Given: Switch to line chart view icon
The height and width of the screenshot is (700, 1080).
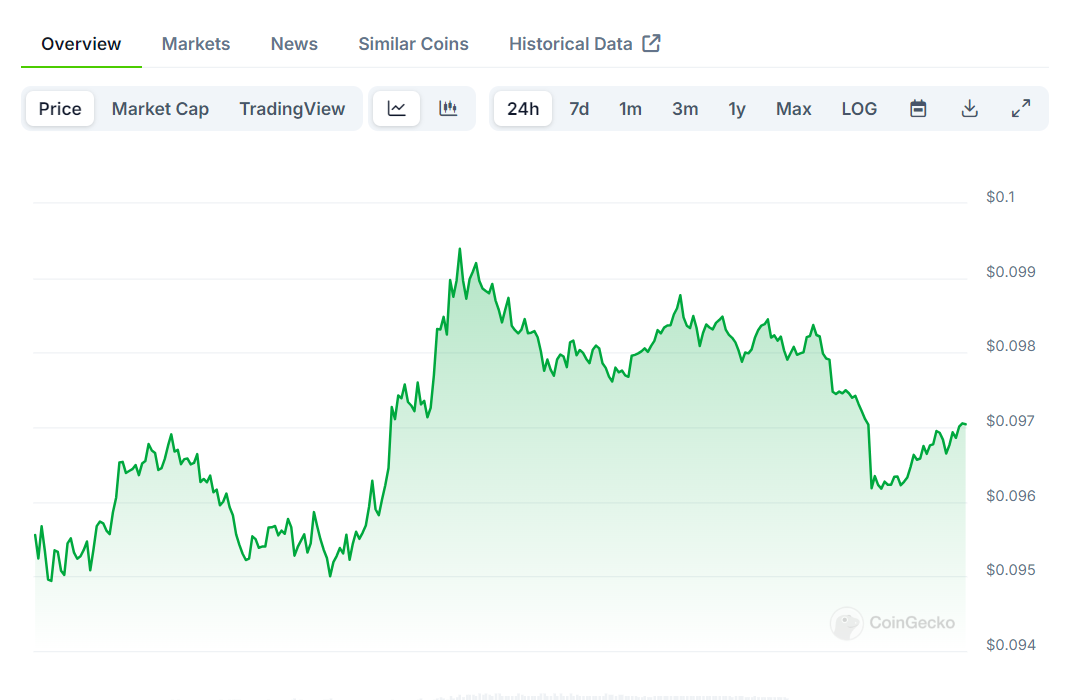Looking at the screenshot, I should (x=397, y=109).
